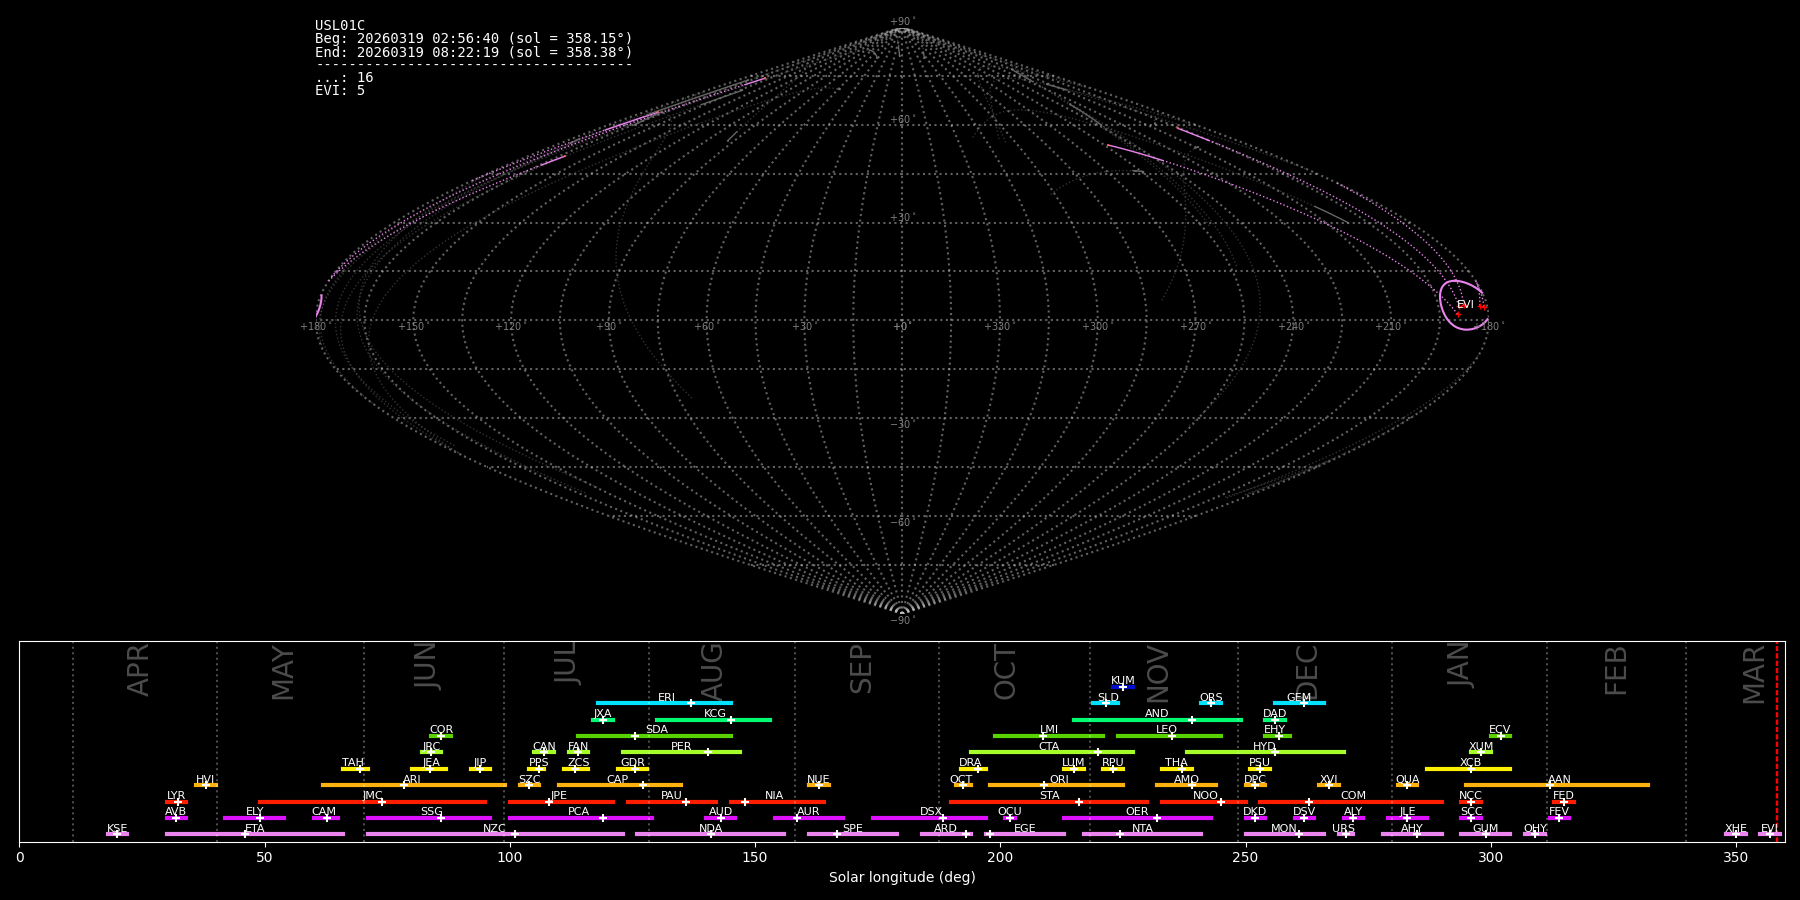The width and height of the screenshot is (1800, 900).
Task: Click the green KCG shower bar
Action: [713, 719]
